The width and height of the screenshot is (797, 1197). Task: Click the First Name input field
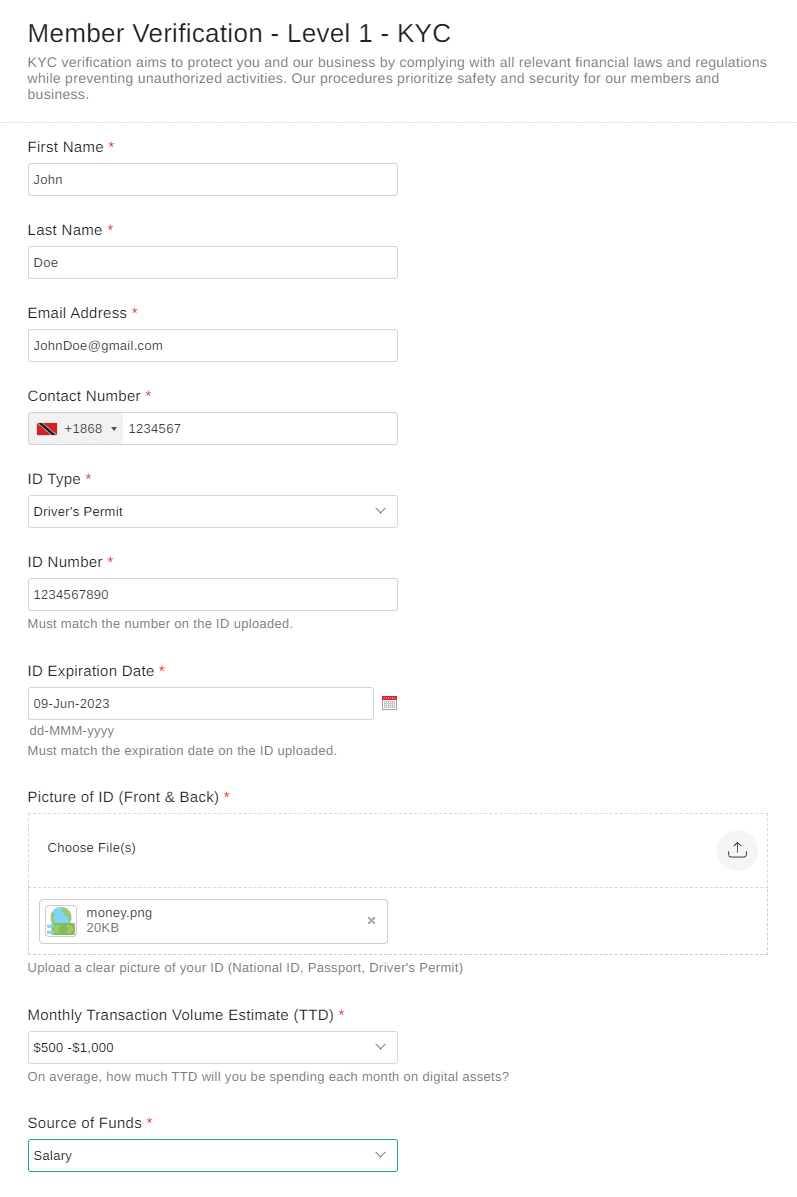pyautogui.click(x=212, y=180)
